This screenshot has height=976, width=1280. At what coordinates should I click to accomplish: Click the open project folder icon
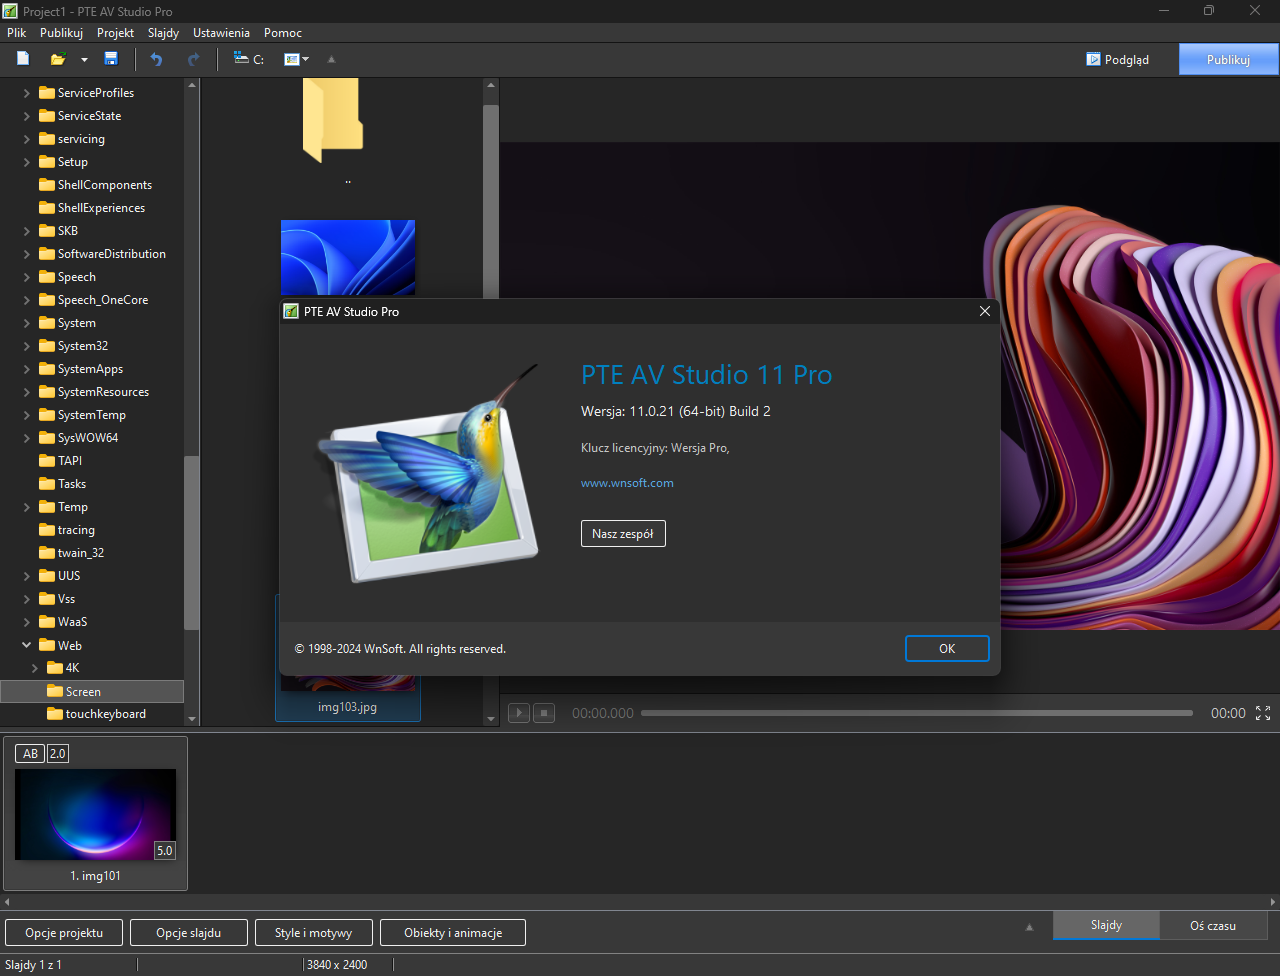pos(58,59)
